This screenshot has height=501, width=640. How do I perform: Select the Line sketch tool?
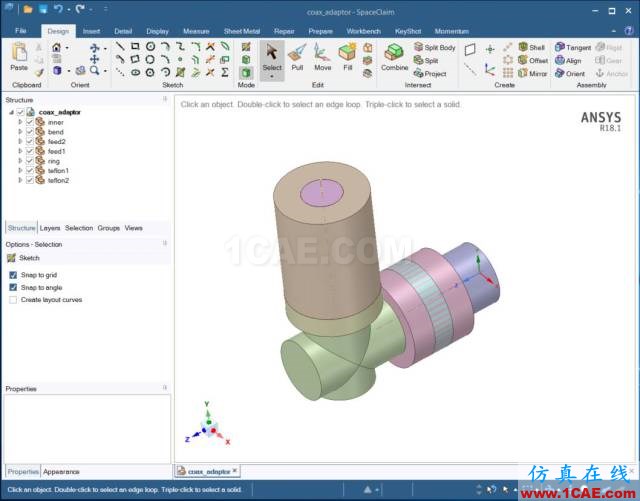[x=120, y=46]
